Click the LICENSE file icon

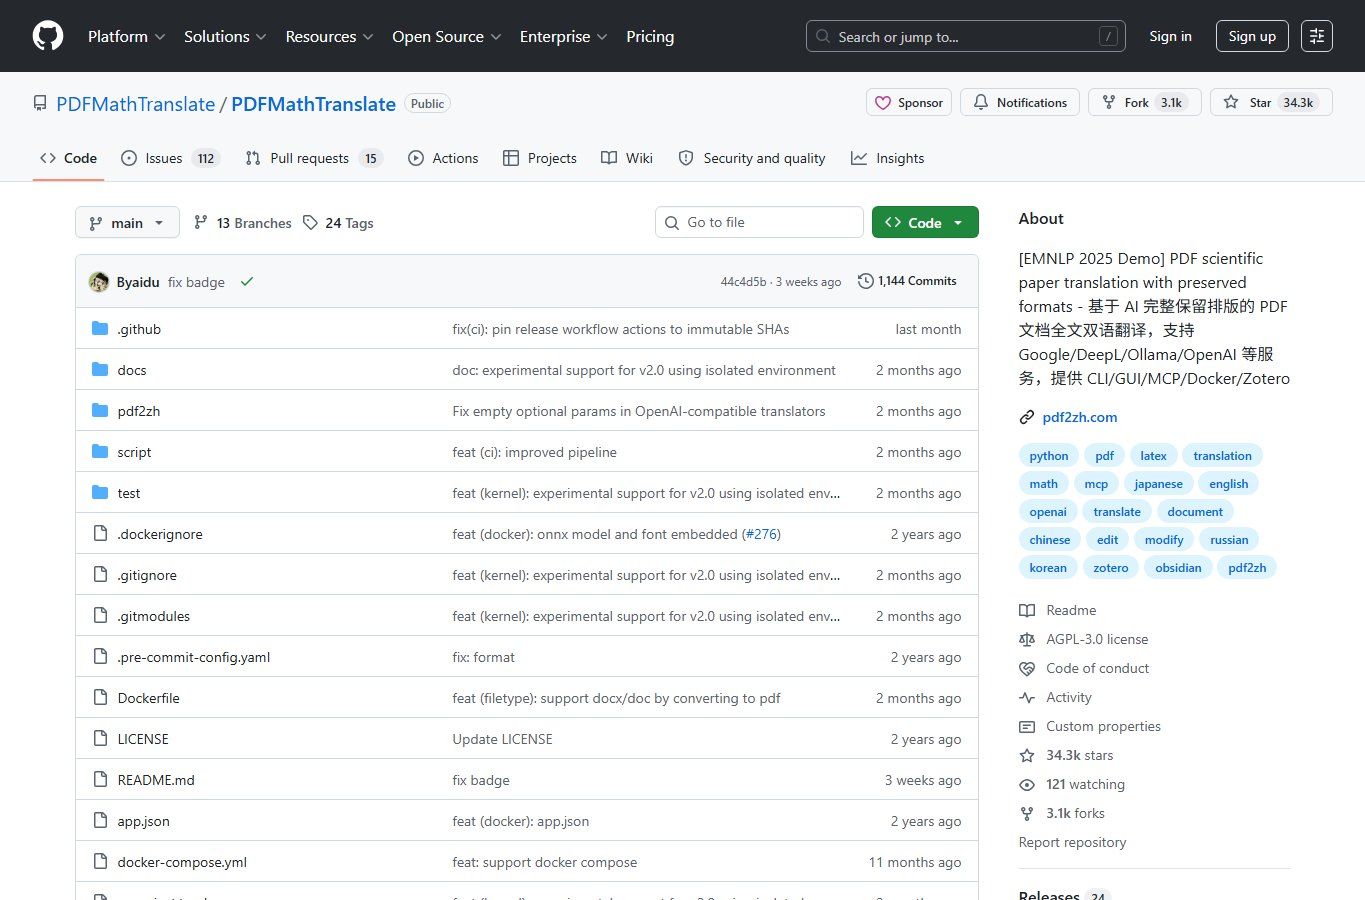[x=100, y=739]
